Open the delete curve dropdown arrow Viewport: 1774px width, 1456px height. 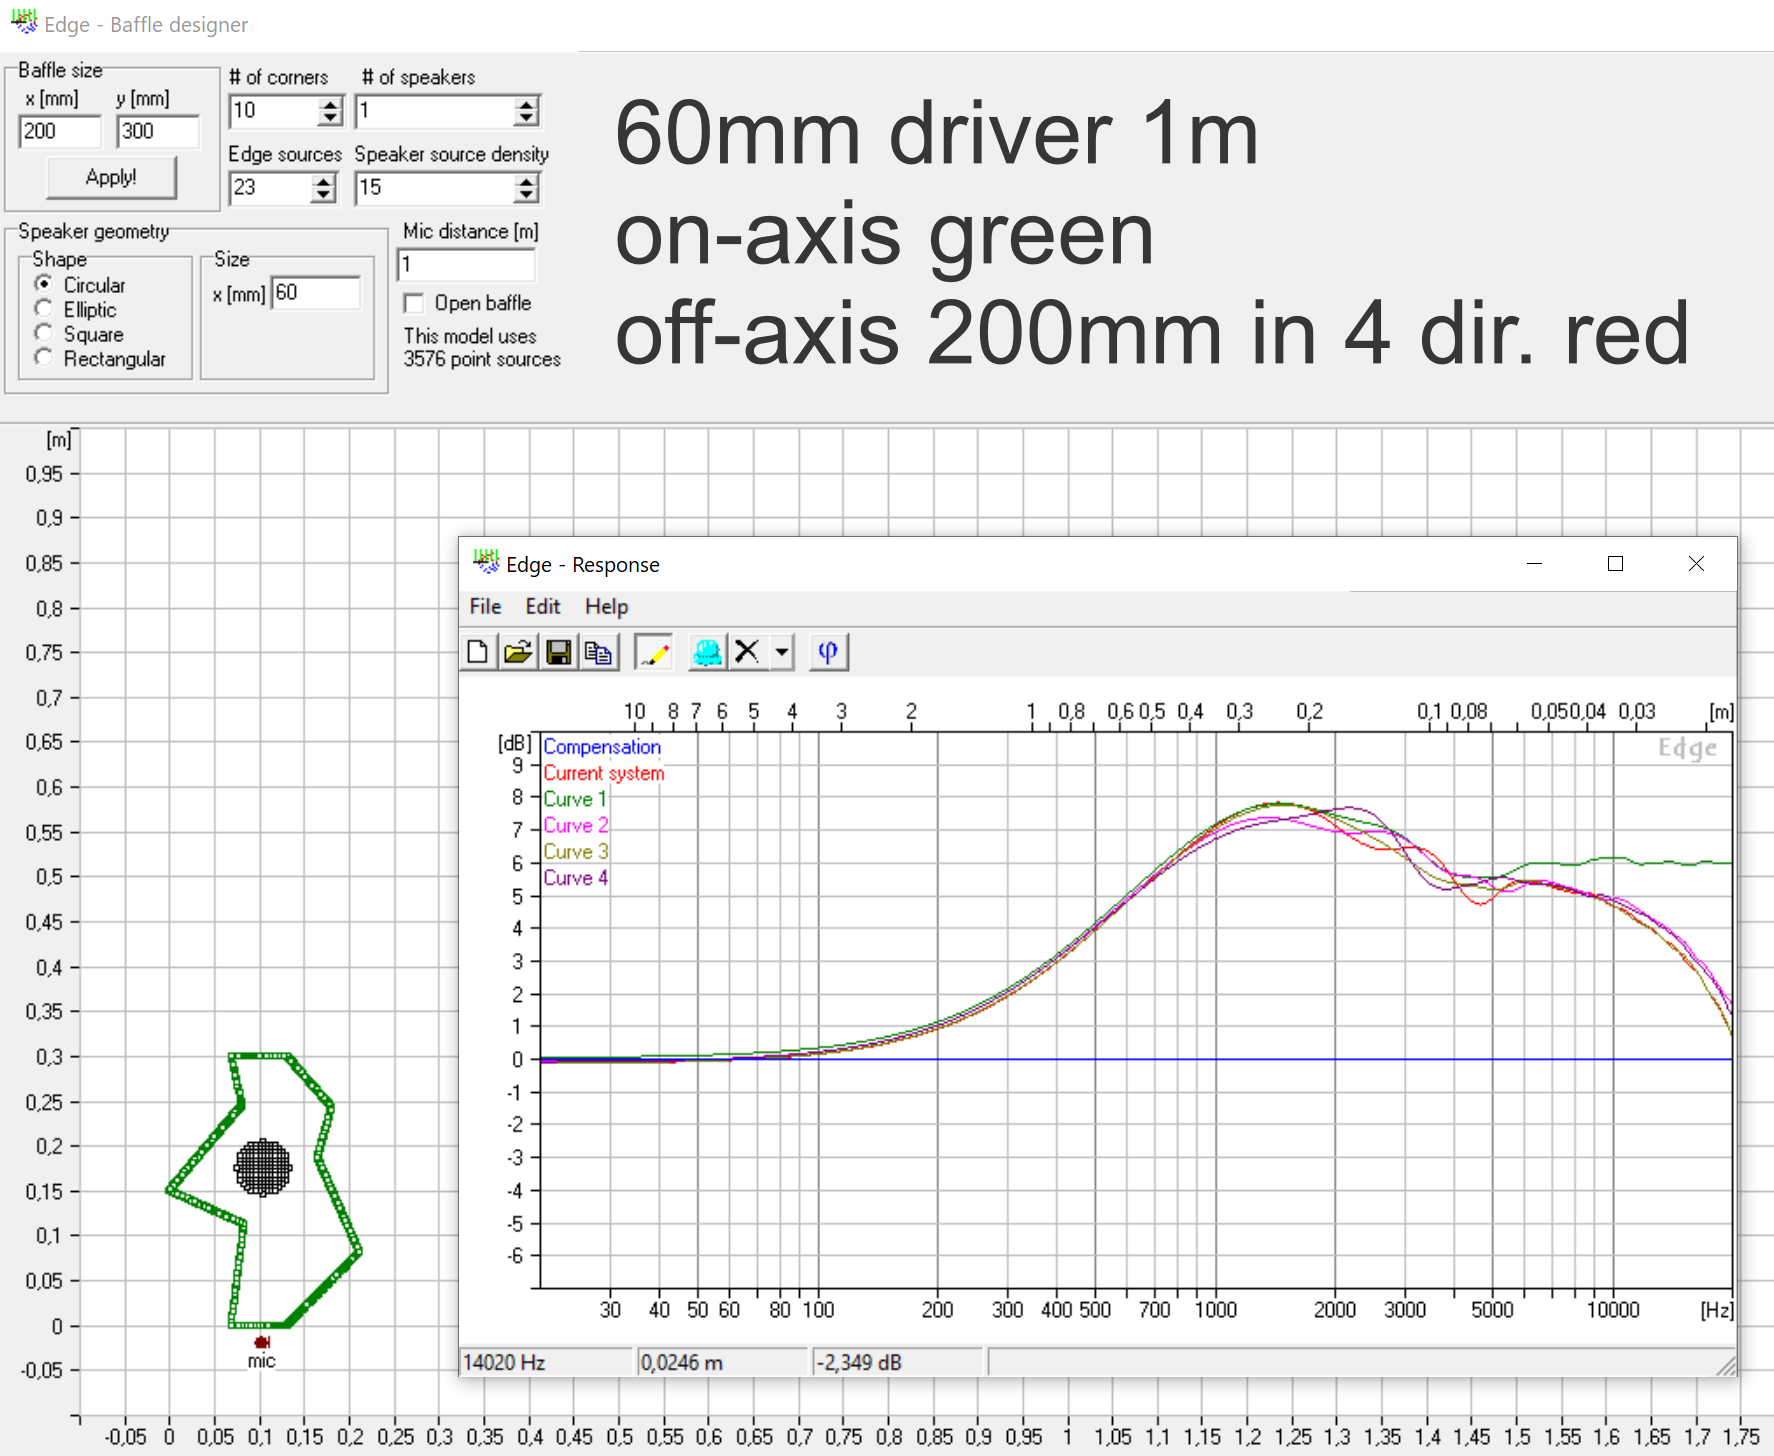[x=782, y=652]
